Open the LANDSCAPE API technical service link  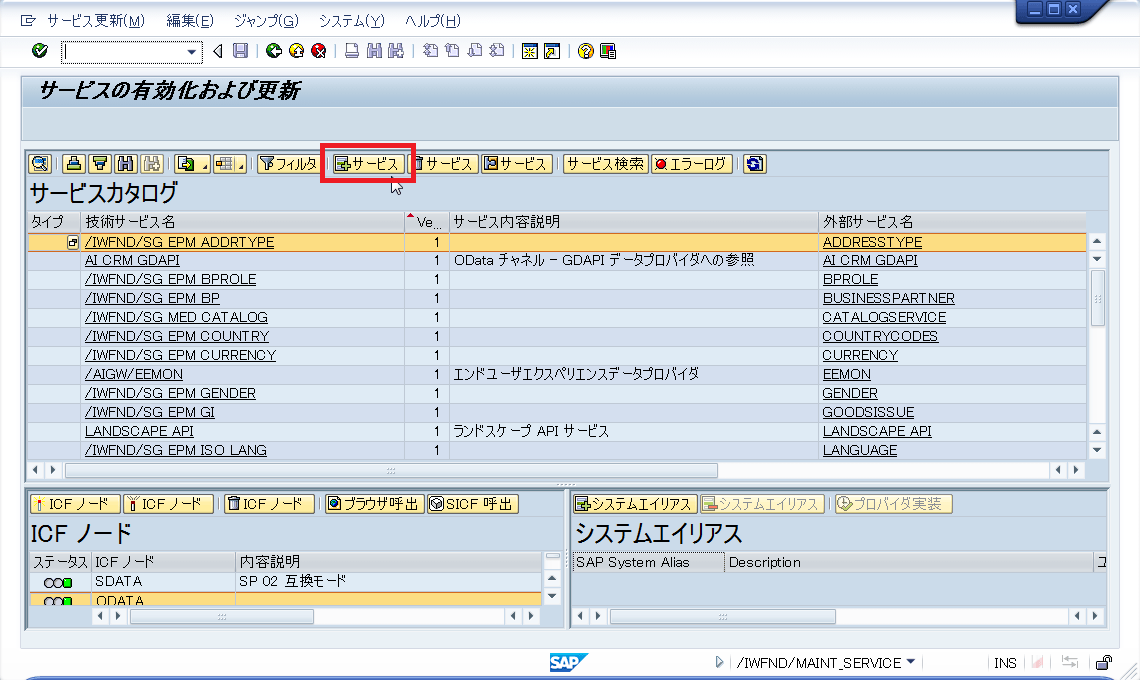(139, 431)
